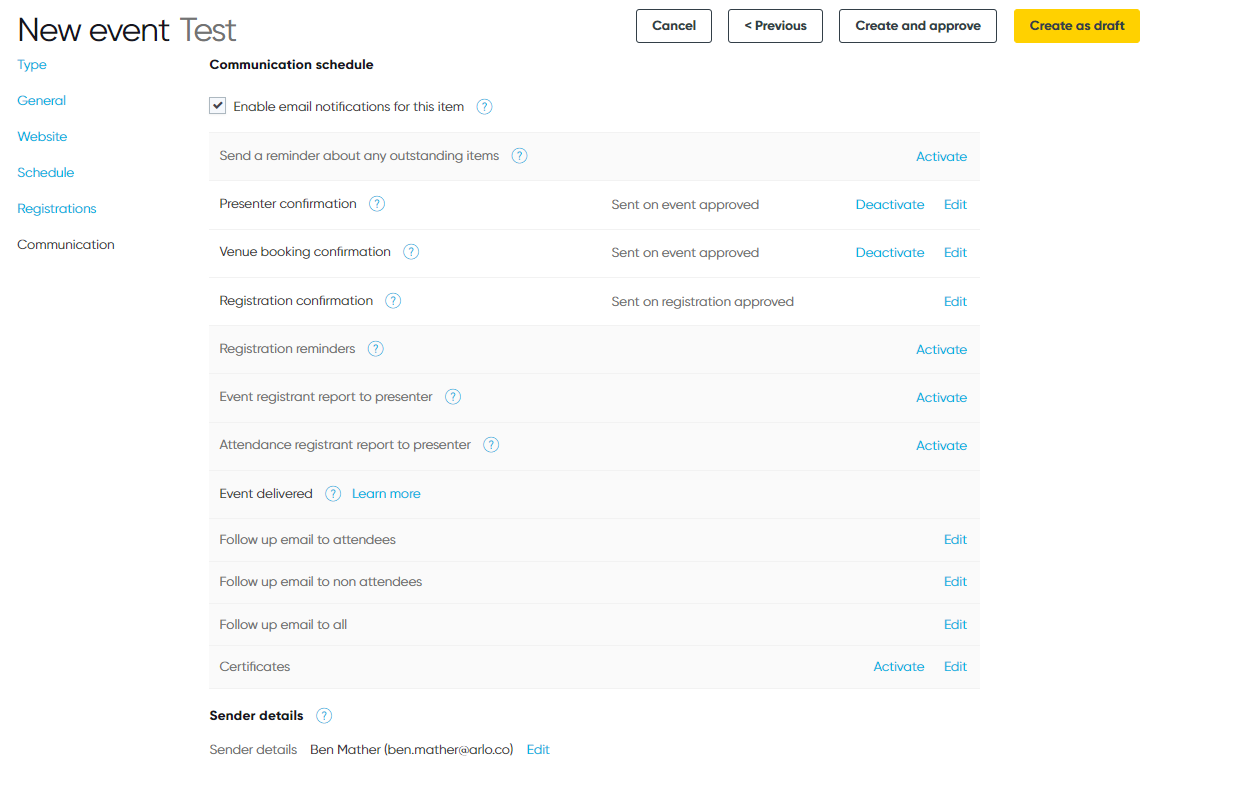Activate Certificates
This screenshot has width=1247, height=793.
899,667
